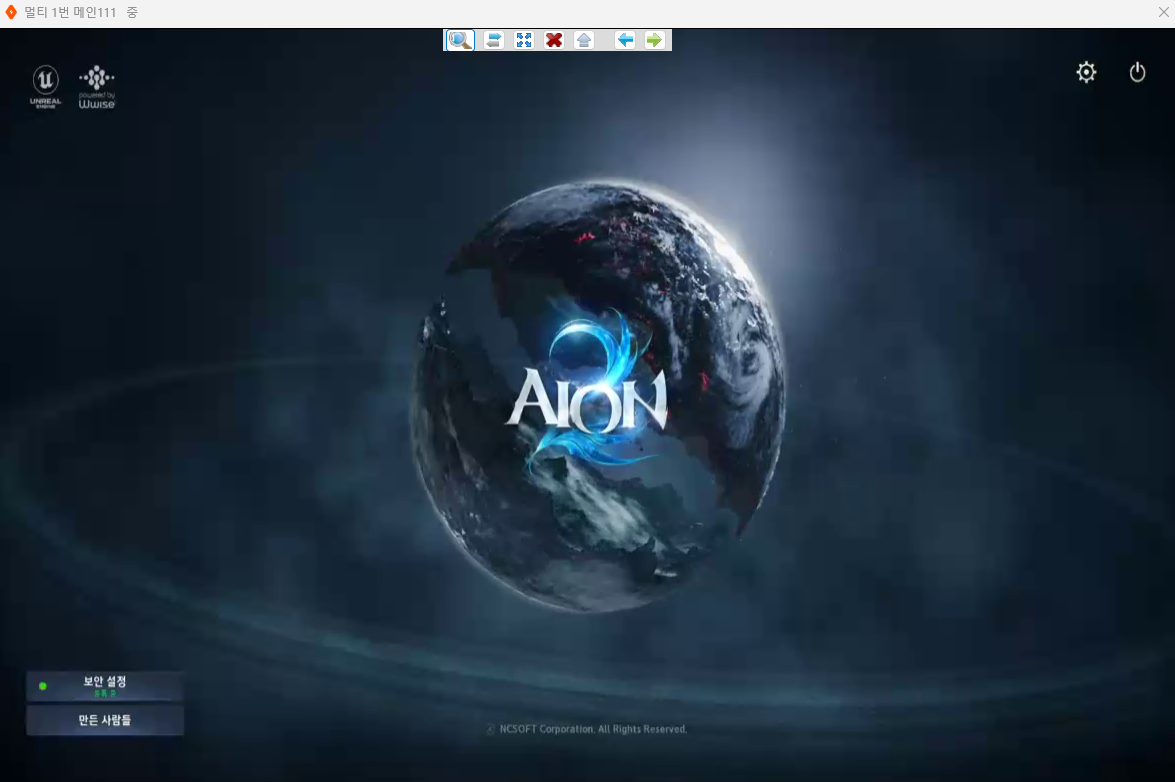Click the magnifier zoom icon in toolbar
Image resolution: width=1175 pixels, height=782 pixels.
click(460, 40)
